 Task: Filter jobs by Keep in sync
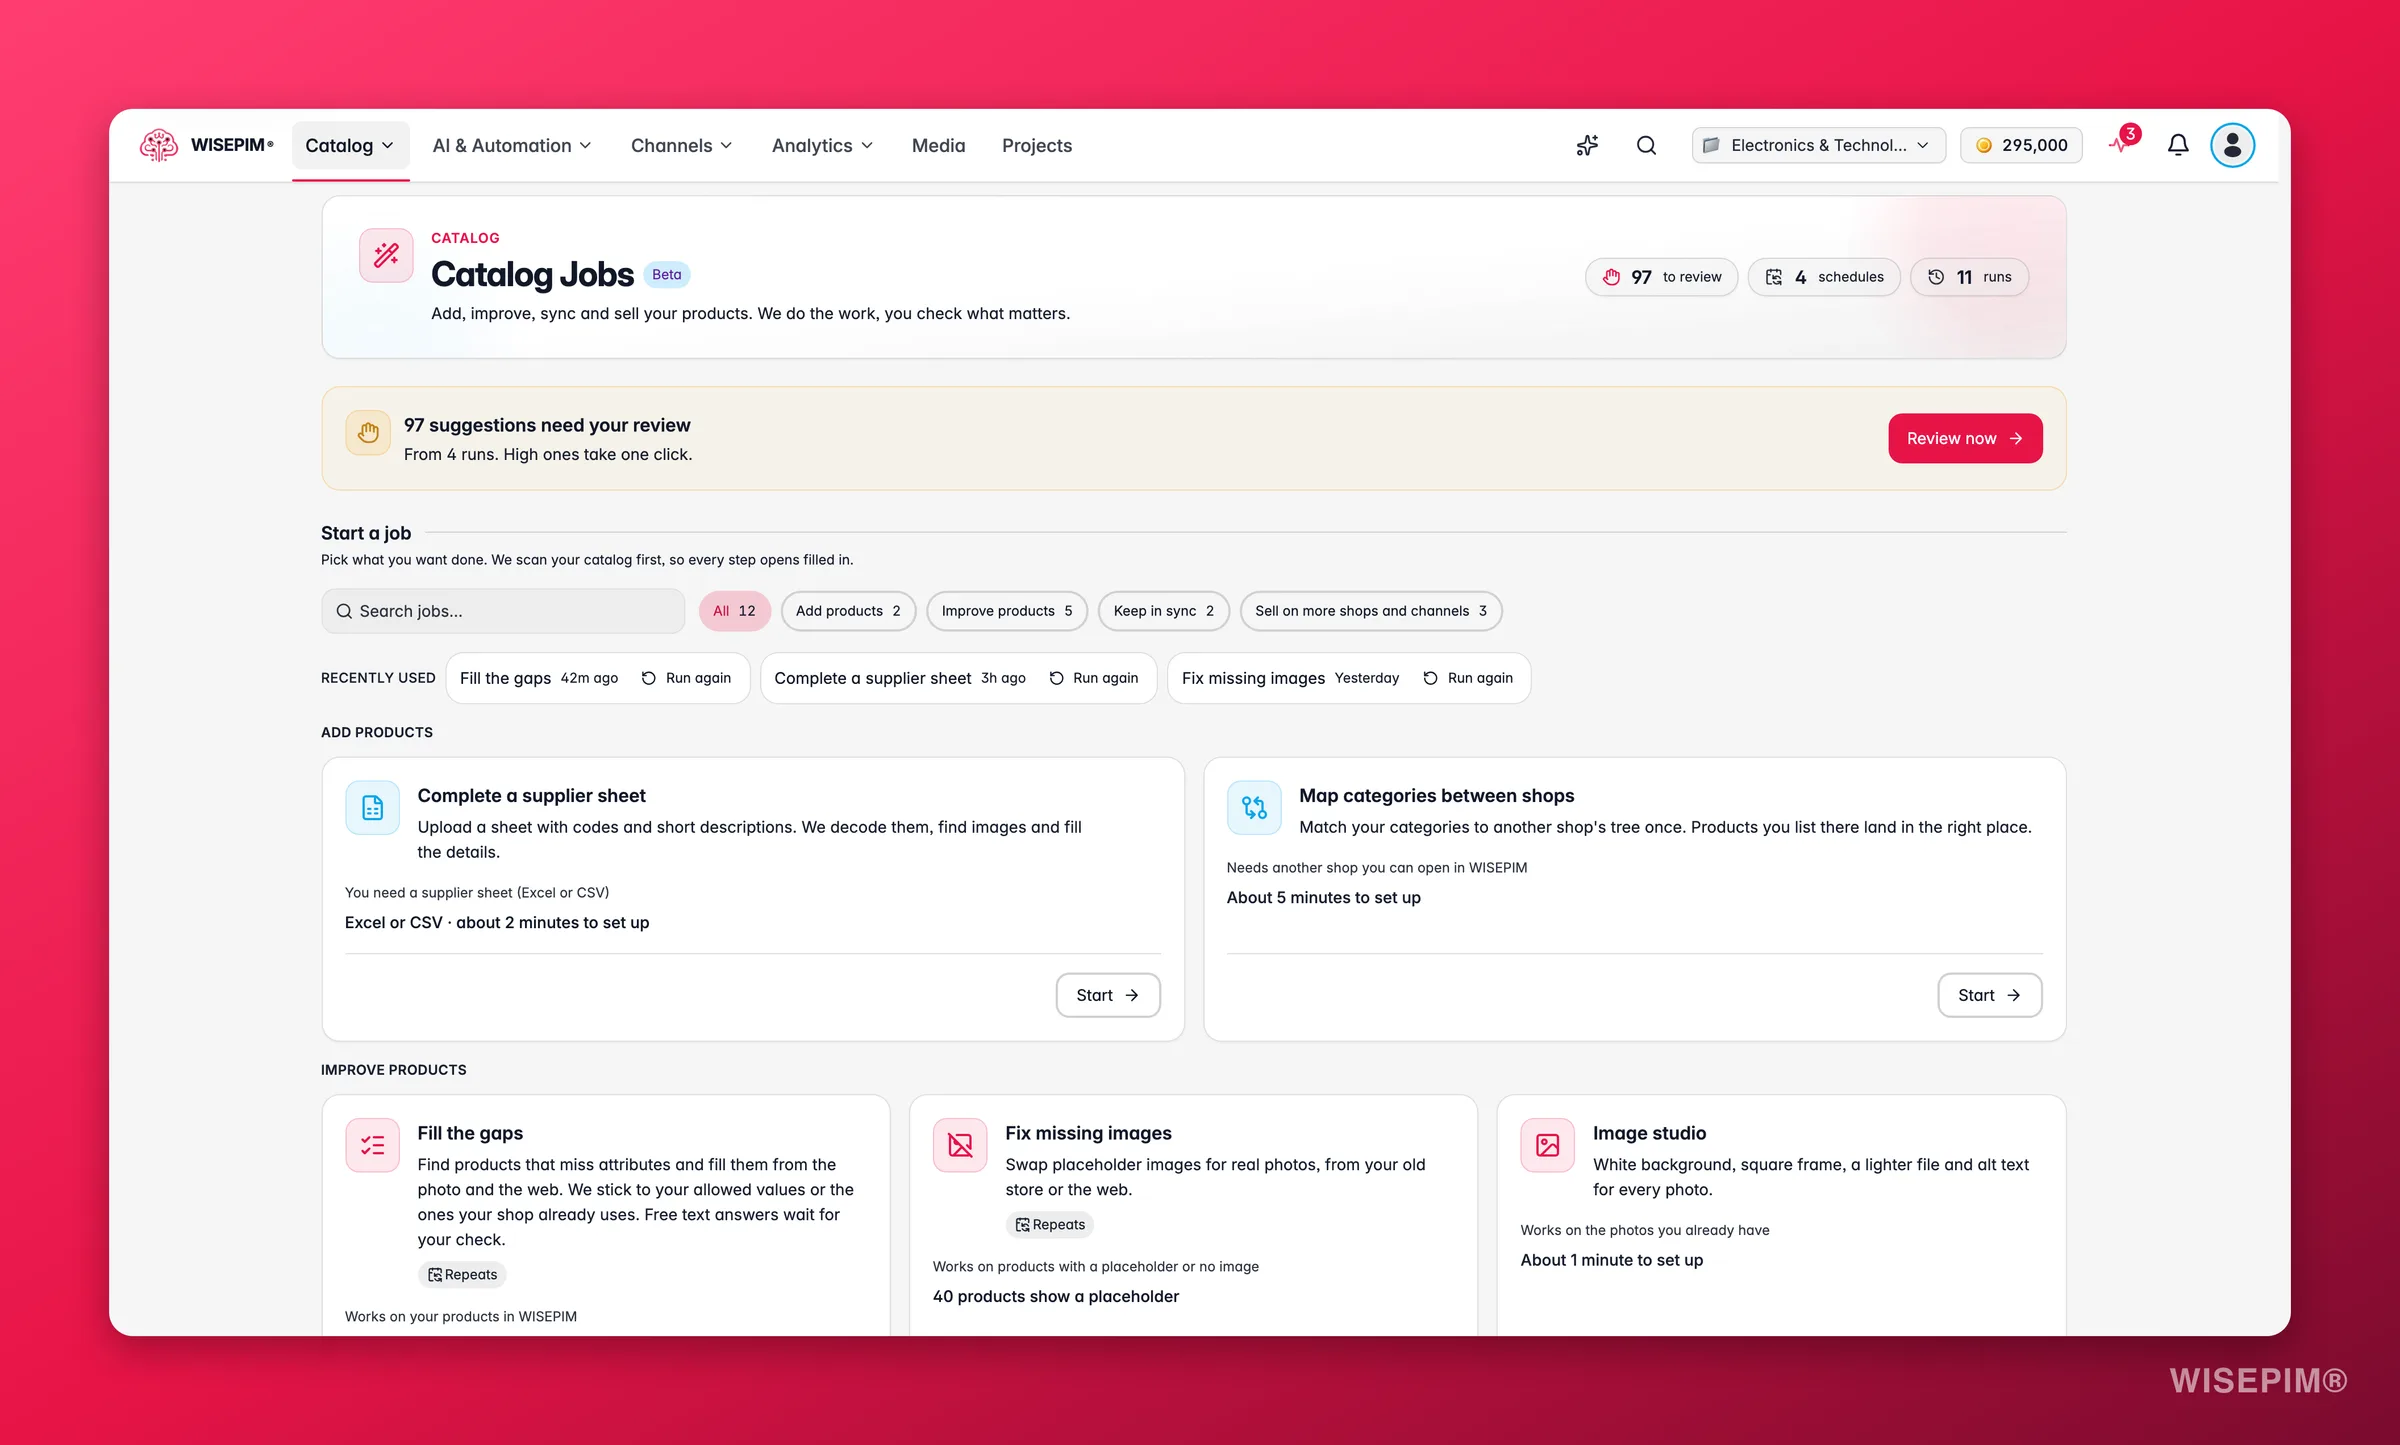point(1164,611)
